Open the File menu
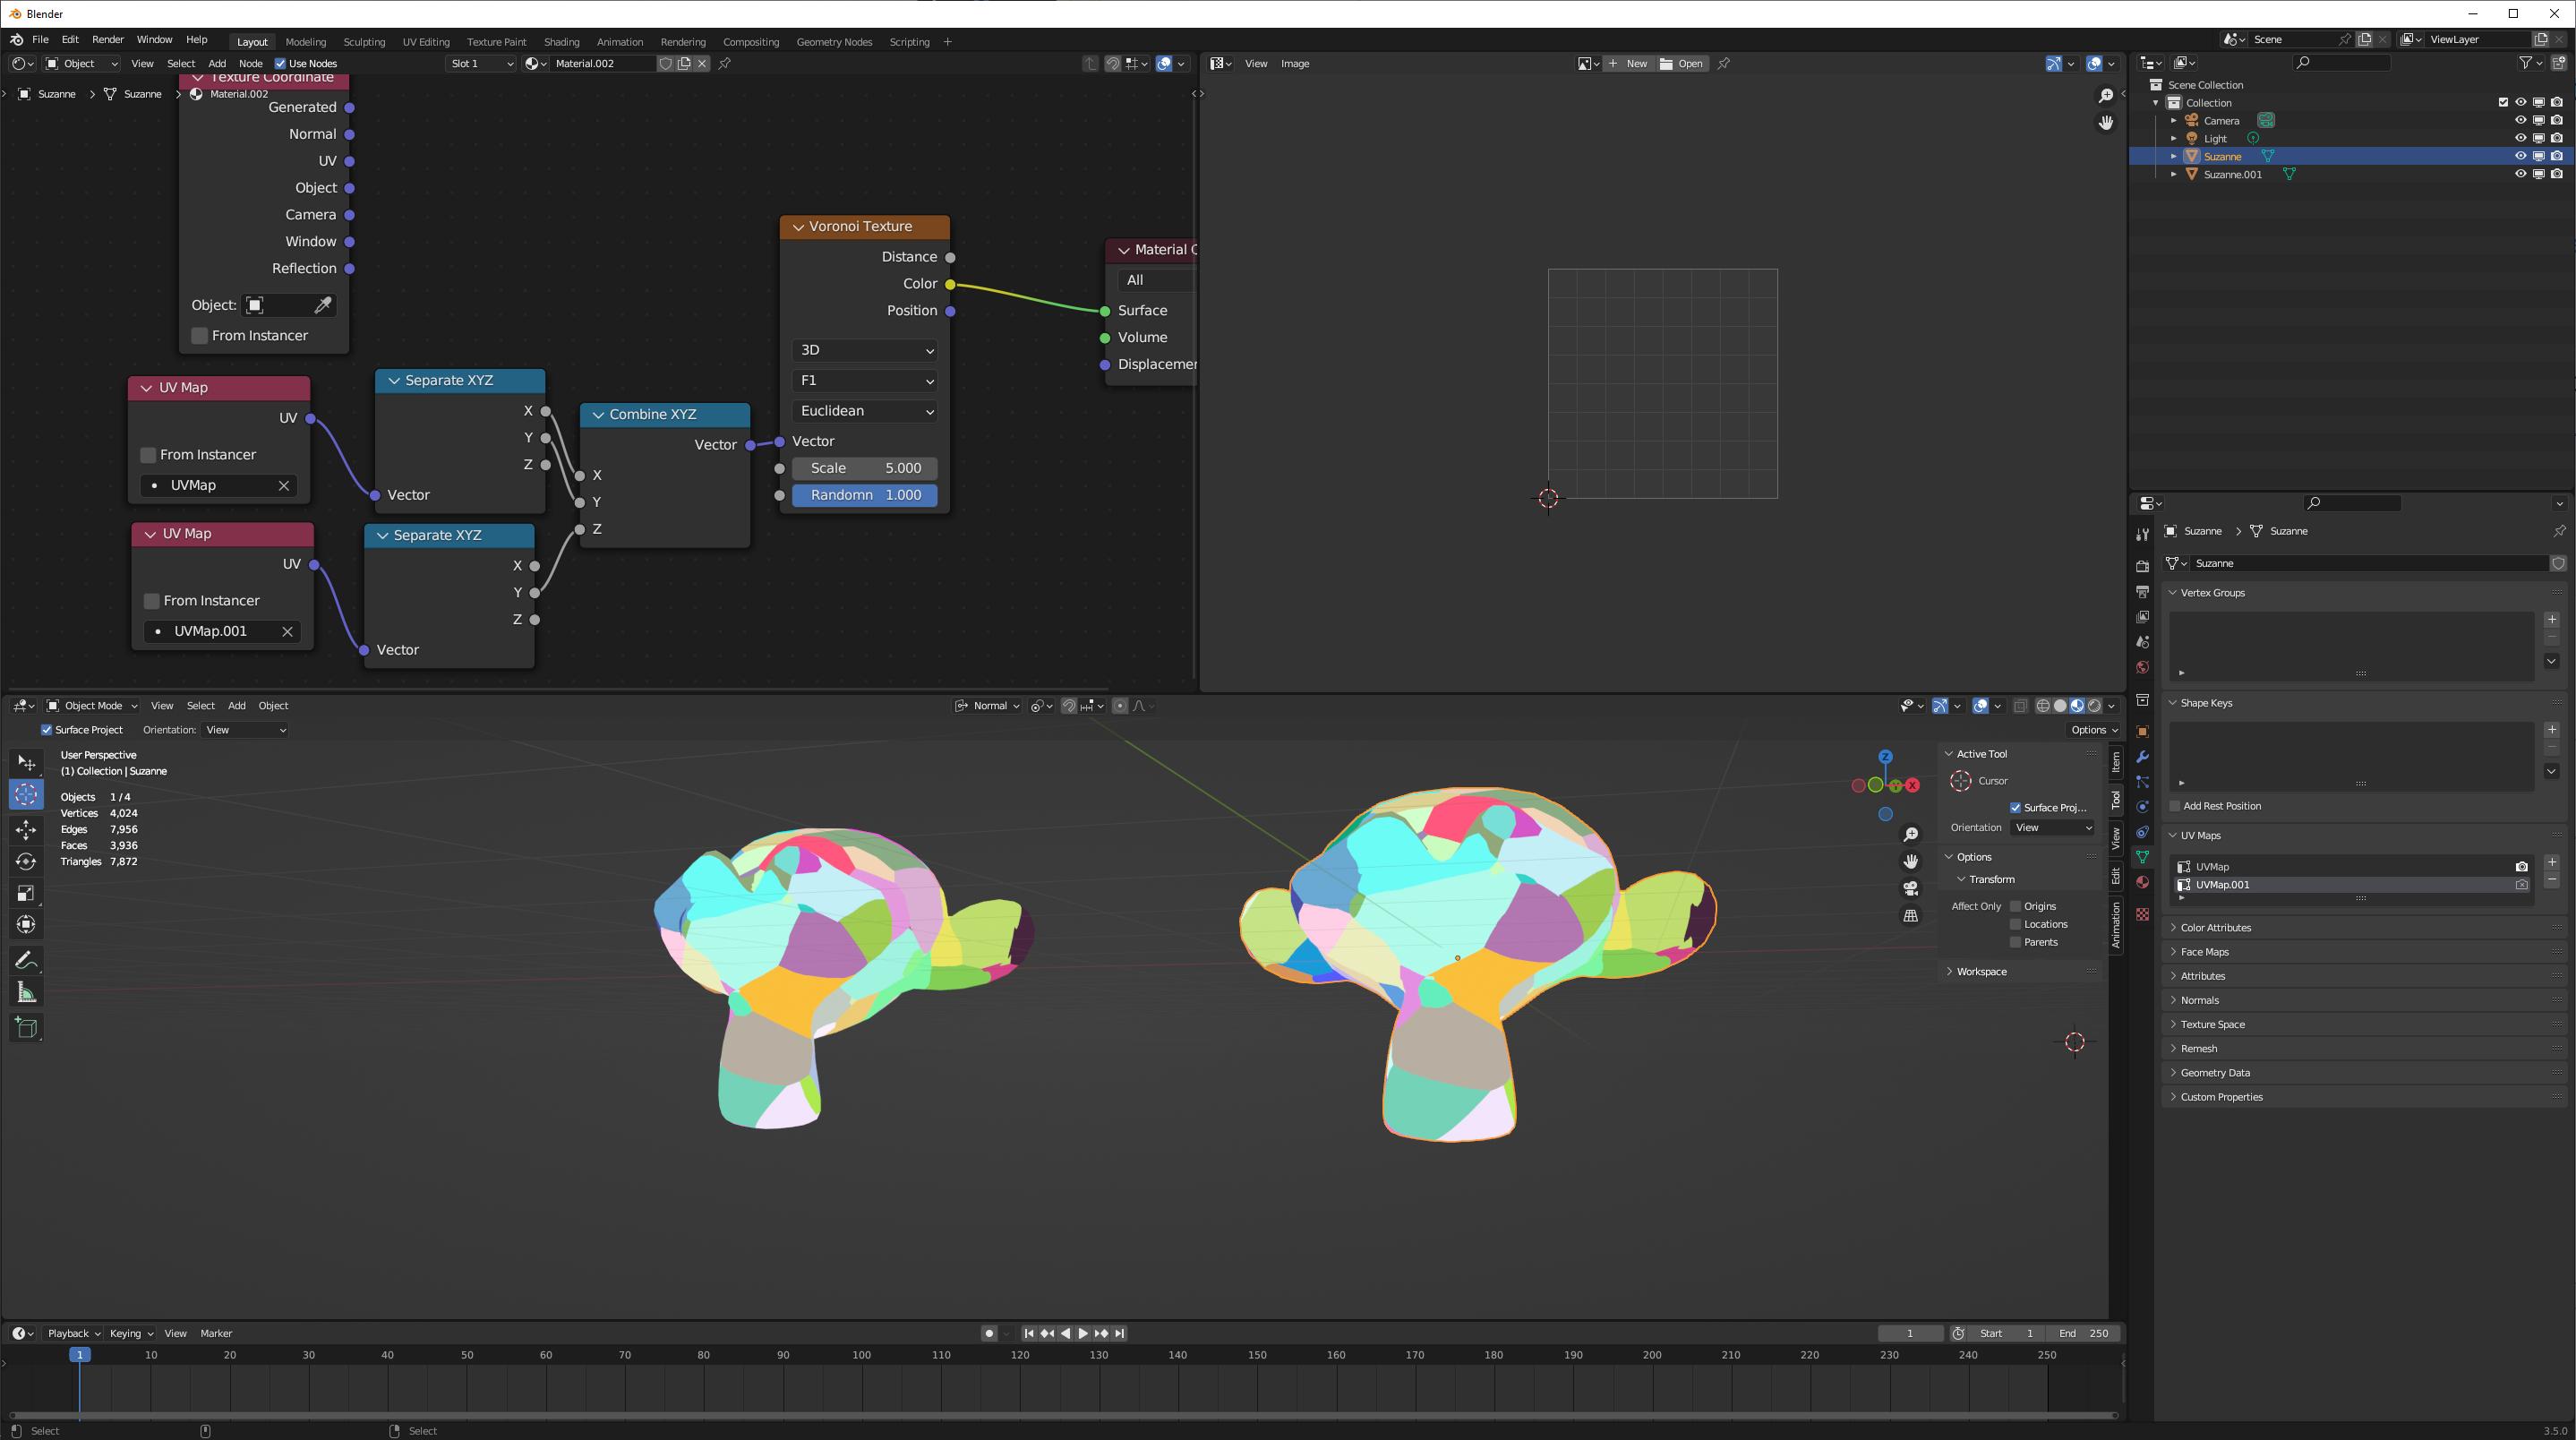Image resolution: width=2576 pixels, height=1440 pixels. [x=40, y=40]
